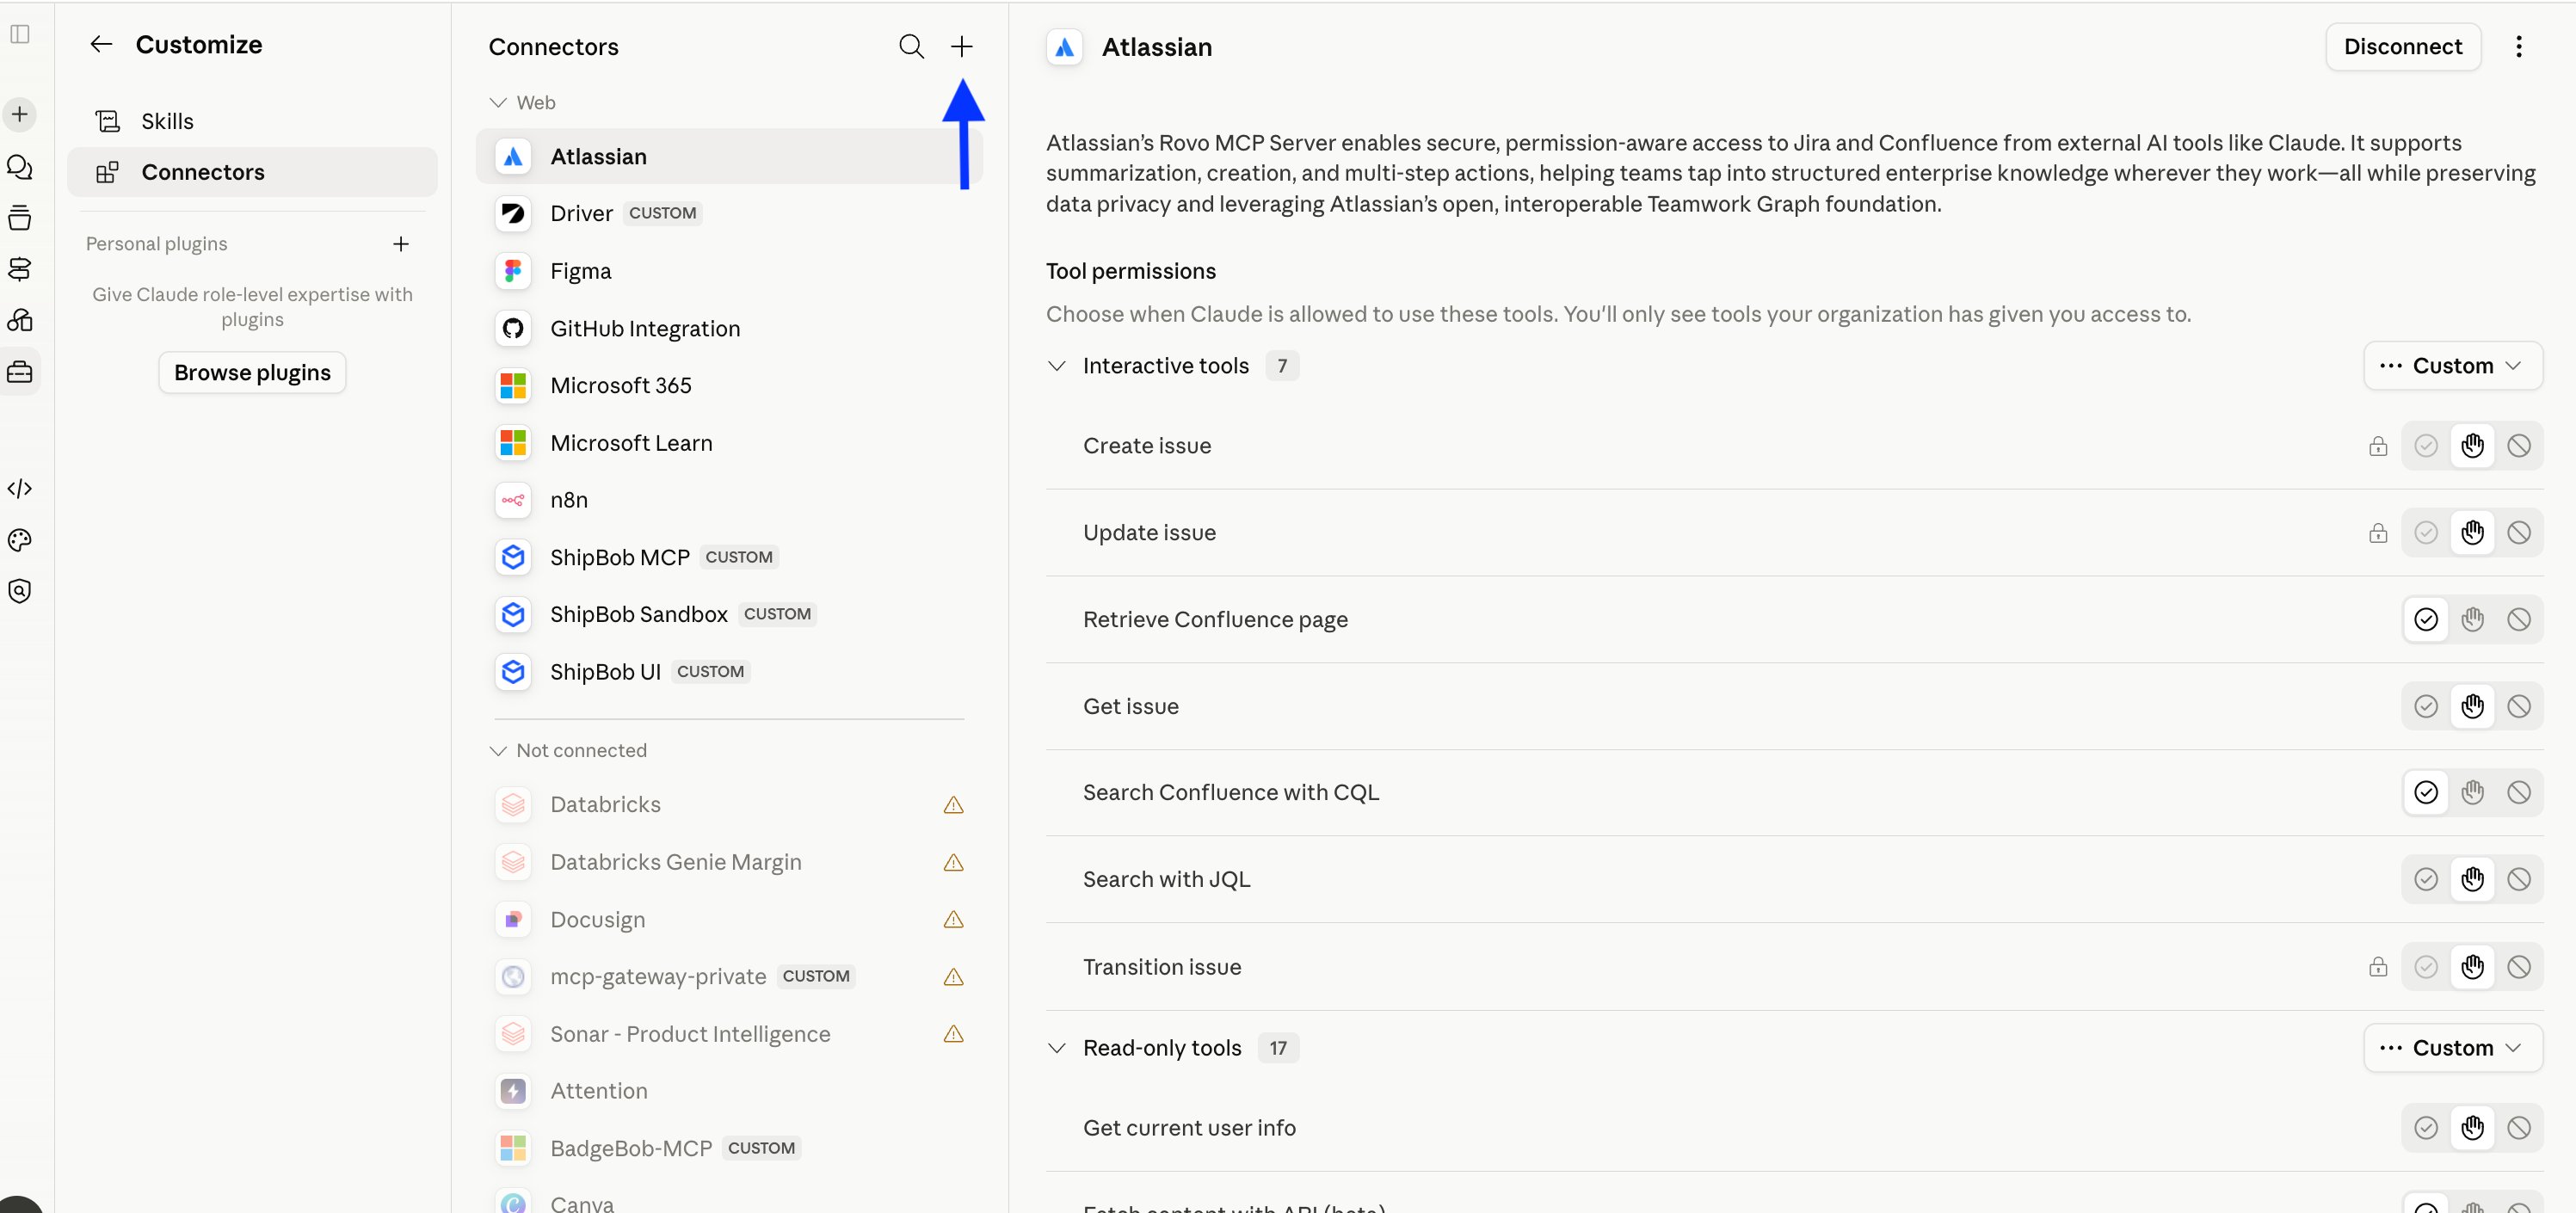
Task: Select the Atlassian connector
Action: (x=729, y=157)
